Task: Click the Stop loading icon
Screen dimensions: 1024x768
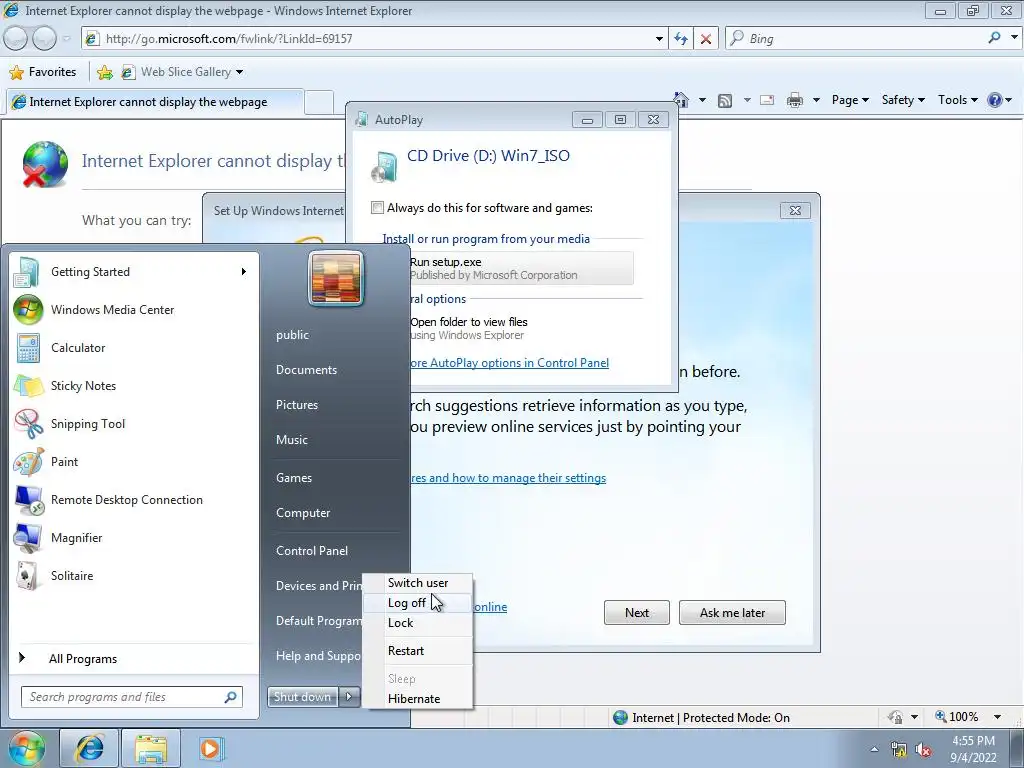Action: click(706, 39)
